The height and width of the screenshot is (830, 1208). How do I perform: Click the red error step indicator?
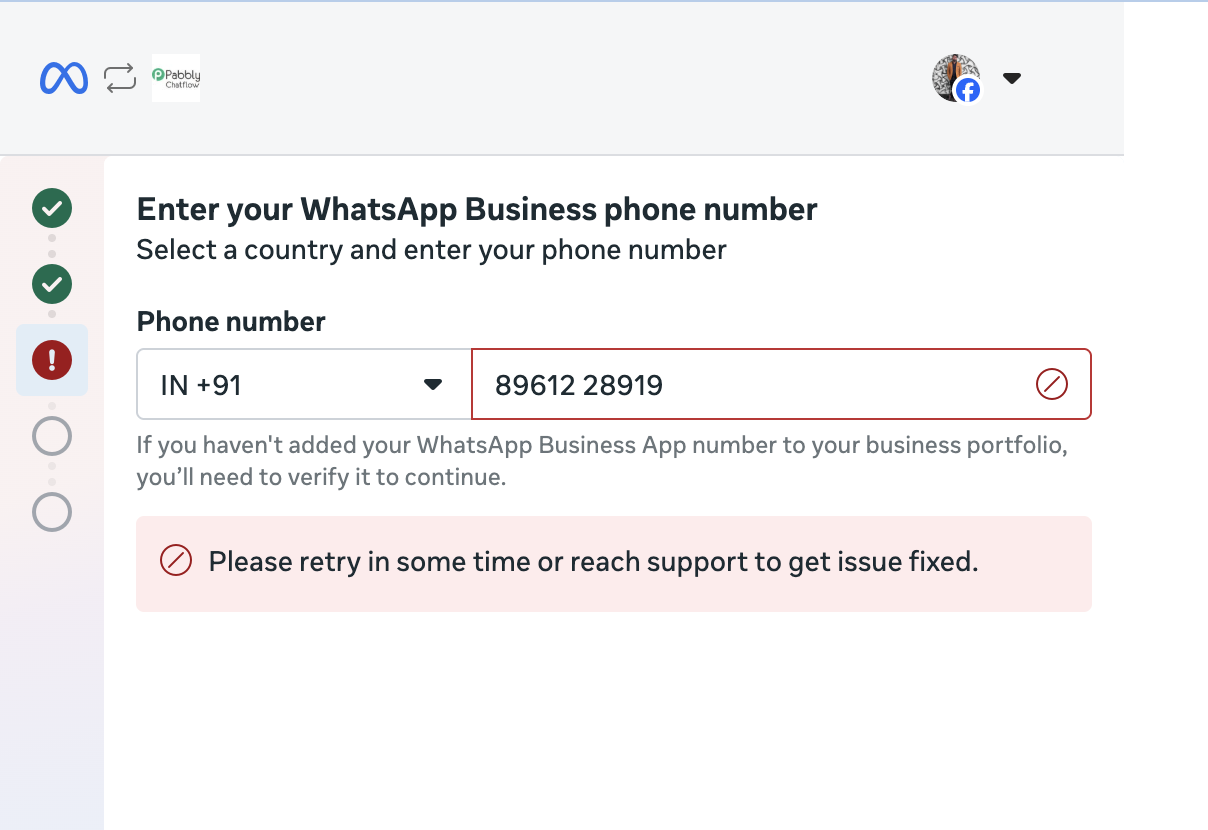(x=52, y=360)
